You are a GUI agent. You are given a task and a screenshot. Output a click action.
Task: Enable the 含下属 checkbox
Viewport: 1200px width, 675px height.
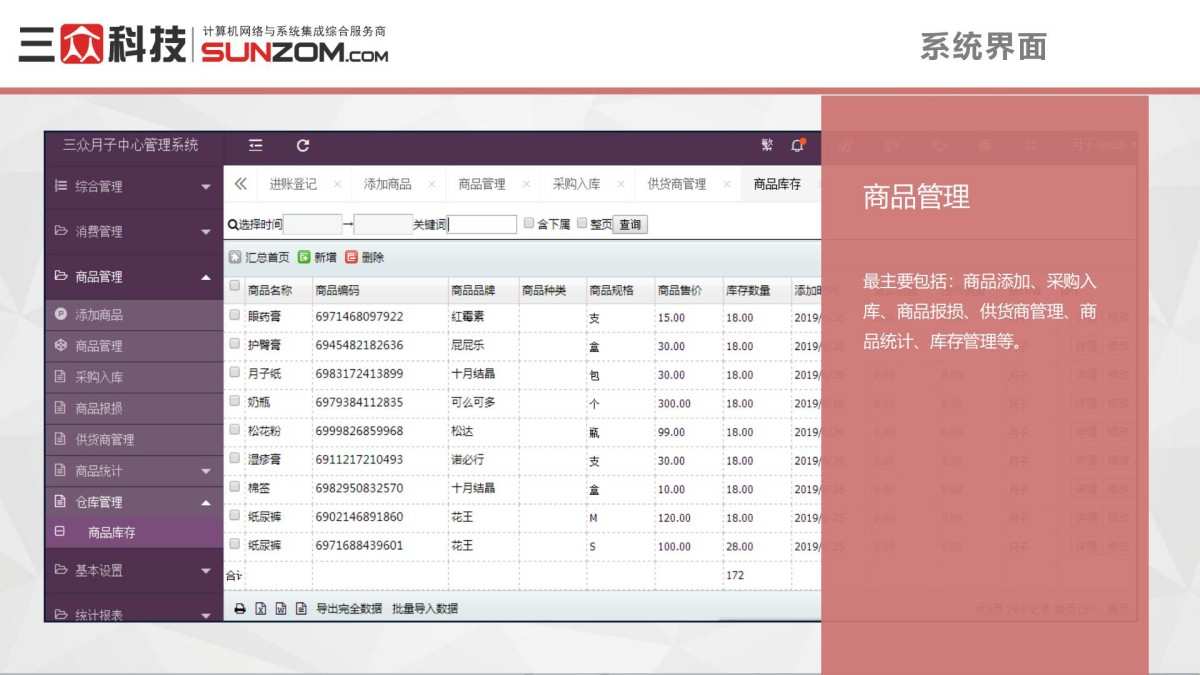click(x=528, y=223)
